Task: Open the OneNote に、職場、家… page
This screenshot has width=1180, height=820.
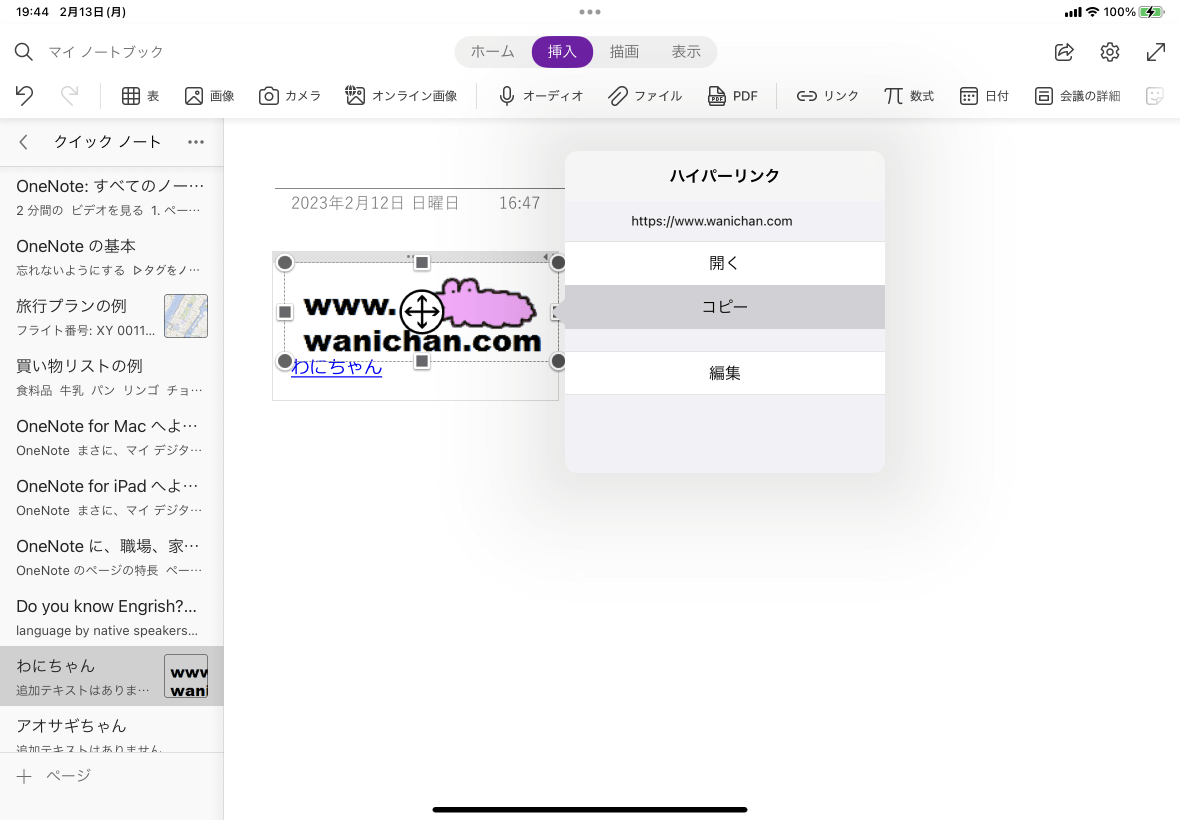Action: tap(111, 557)
